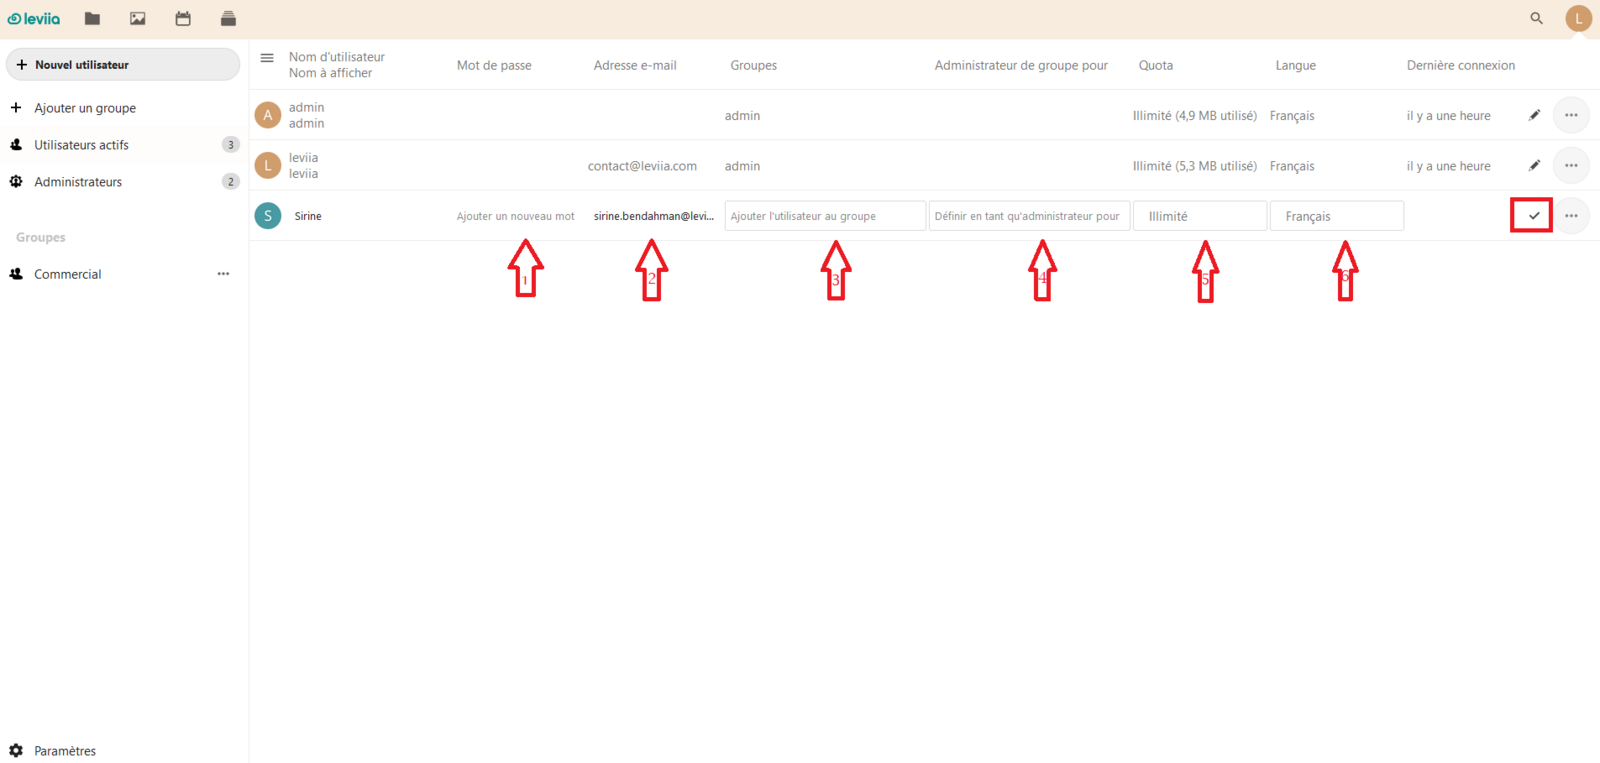
Task: Open the stacked Deck app icon
Action: pos(228,18)
